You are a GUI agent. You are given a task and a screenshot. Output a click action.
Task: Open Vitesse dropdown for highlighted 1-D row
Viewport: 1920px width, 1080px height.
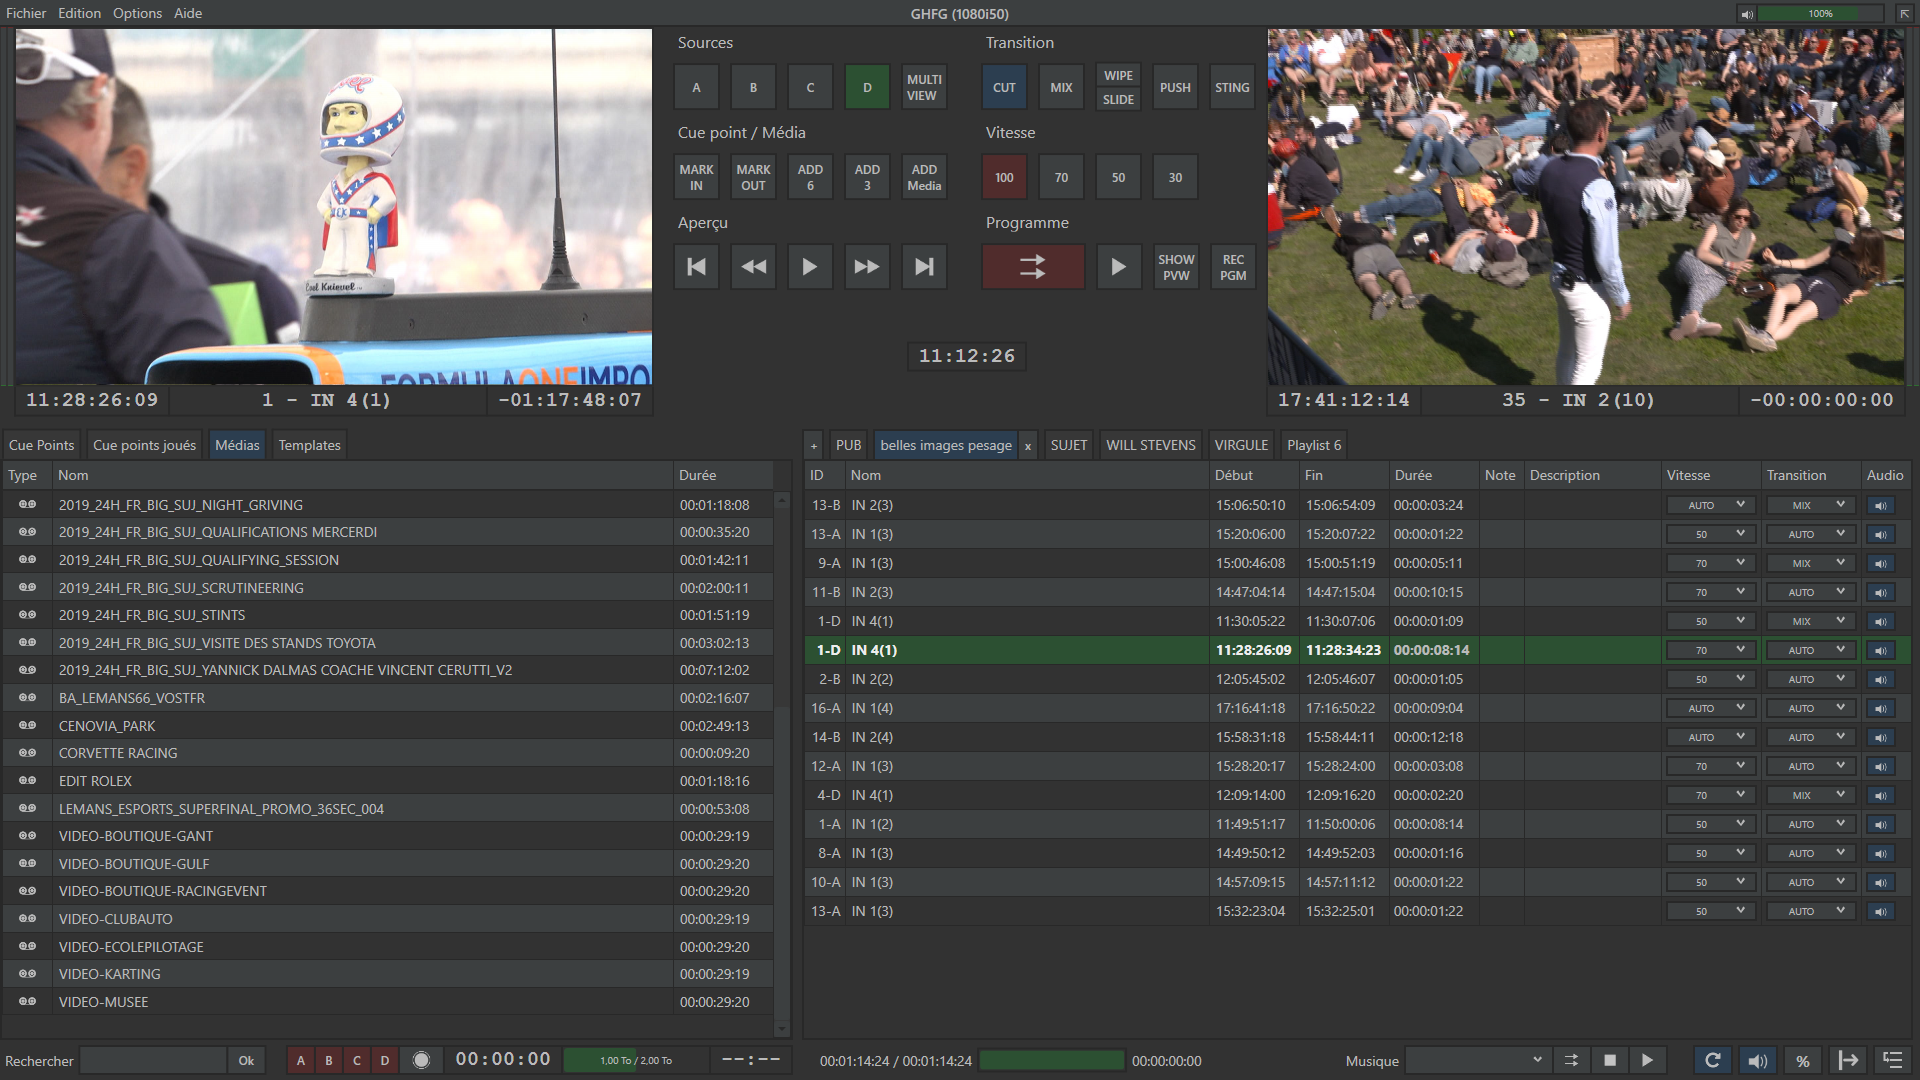(x=1711, y=651)
